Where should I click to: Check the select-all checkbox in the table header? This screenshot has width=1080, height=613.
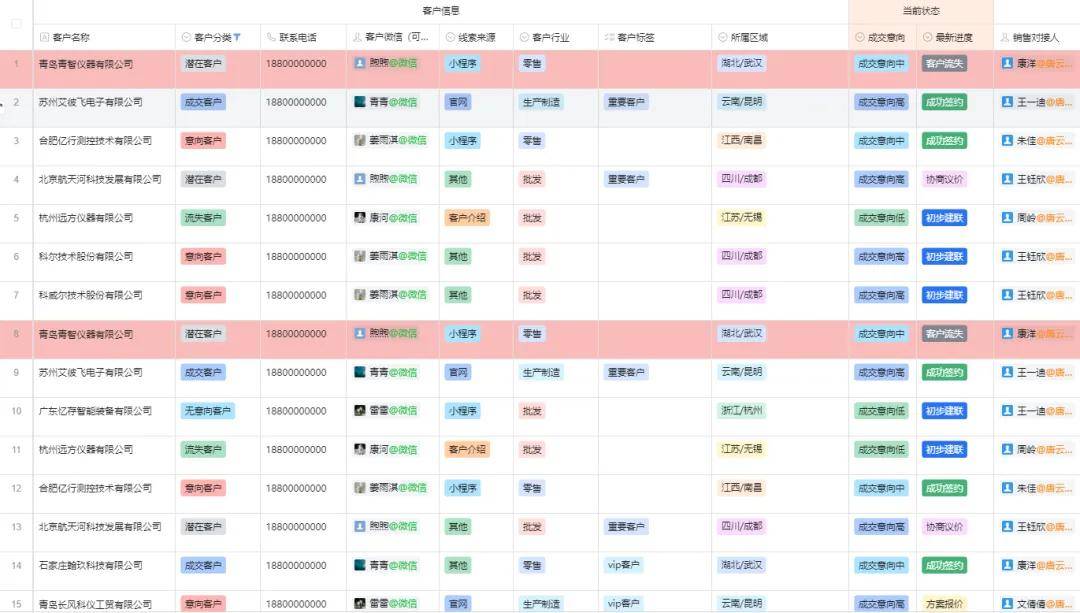tap(16, 24)
